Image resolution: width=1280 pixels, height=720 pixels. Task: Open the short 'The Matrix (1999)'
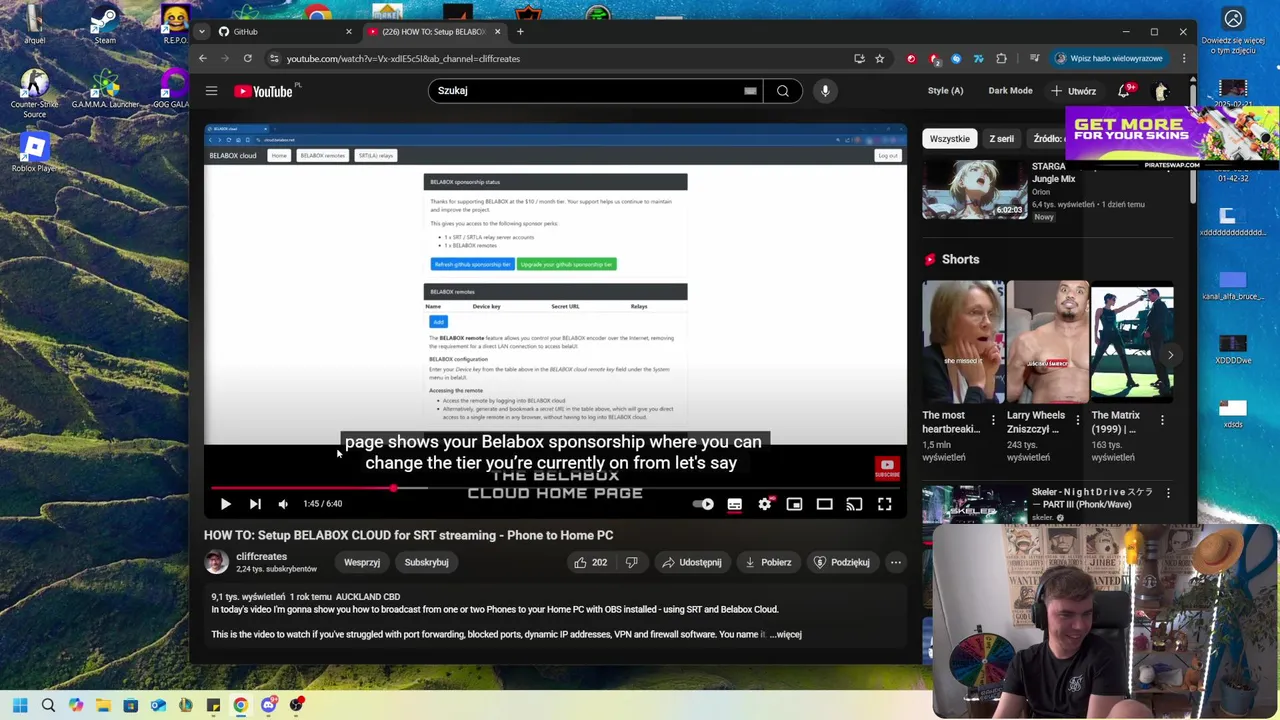click(1132, 342)
